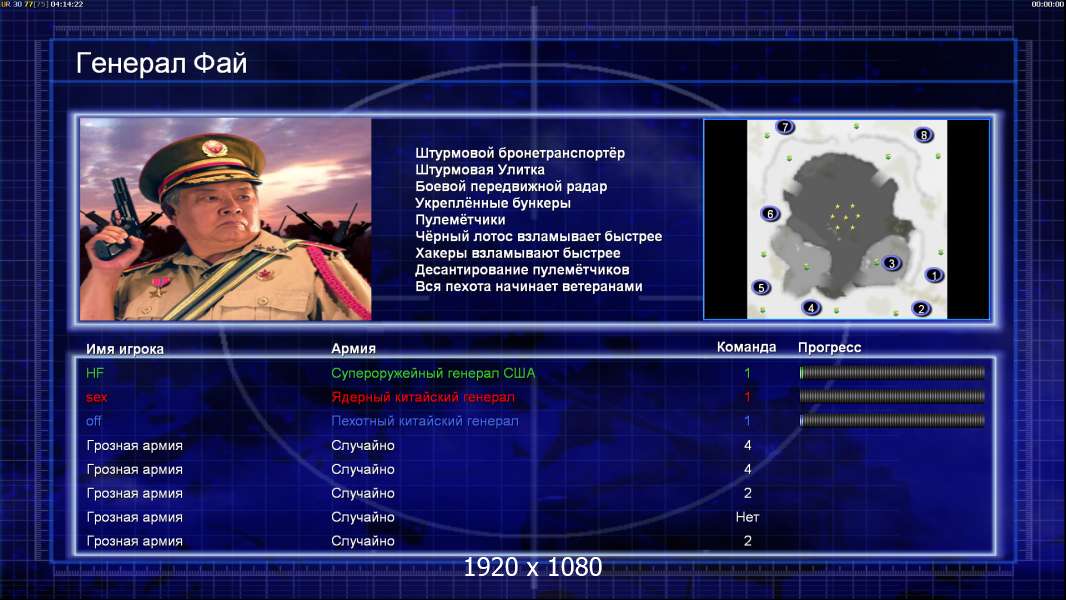Select start position marker 6 on minimap
The width and height of the screenshot is (1066, 600).
click(x=770, y=214)
